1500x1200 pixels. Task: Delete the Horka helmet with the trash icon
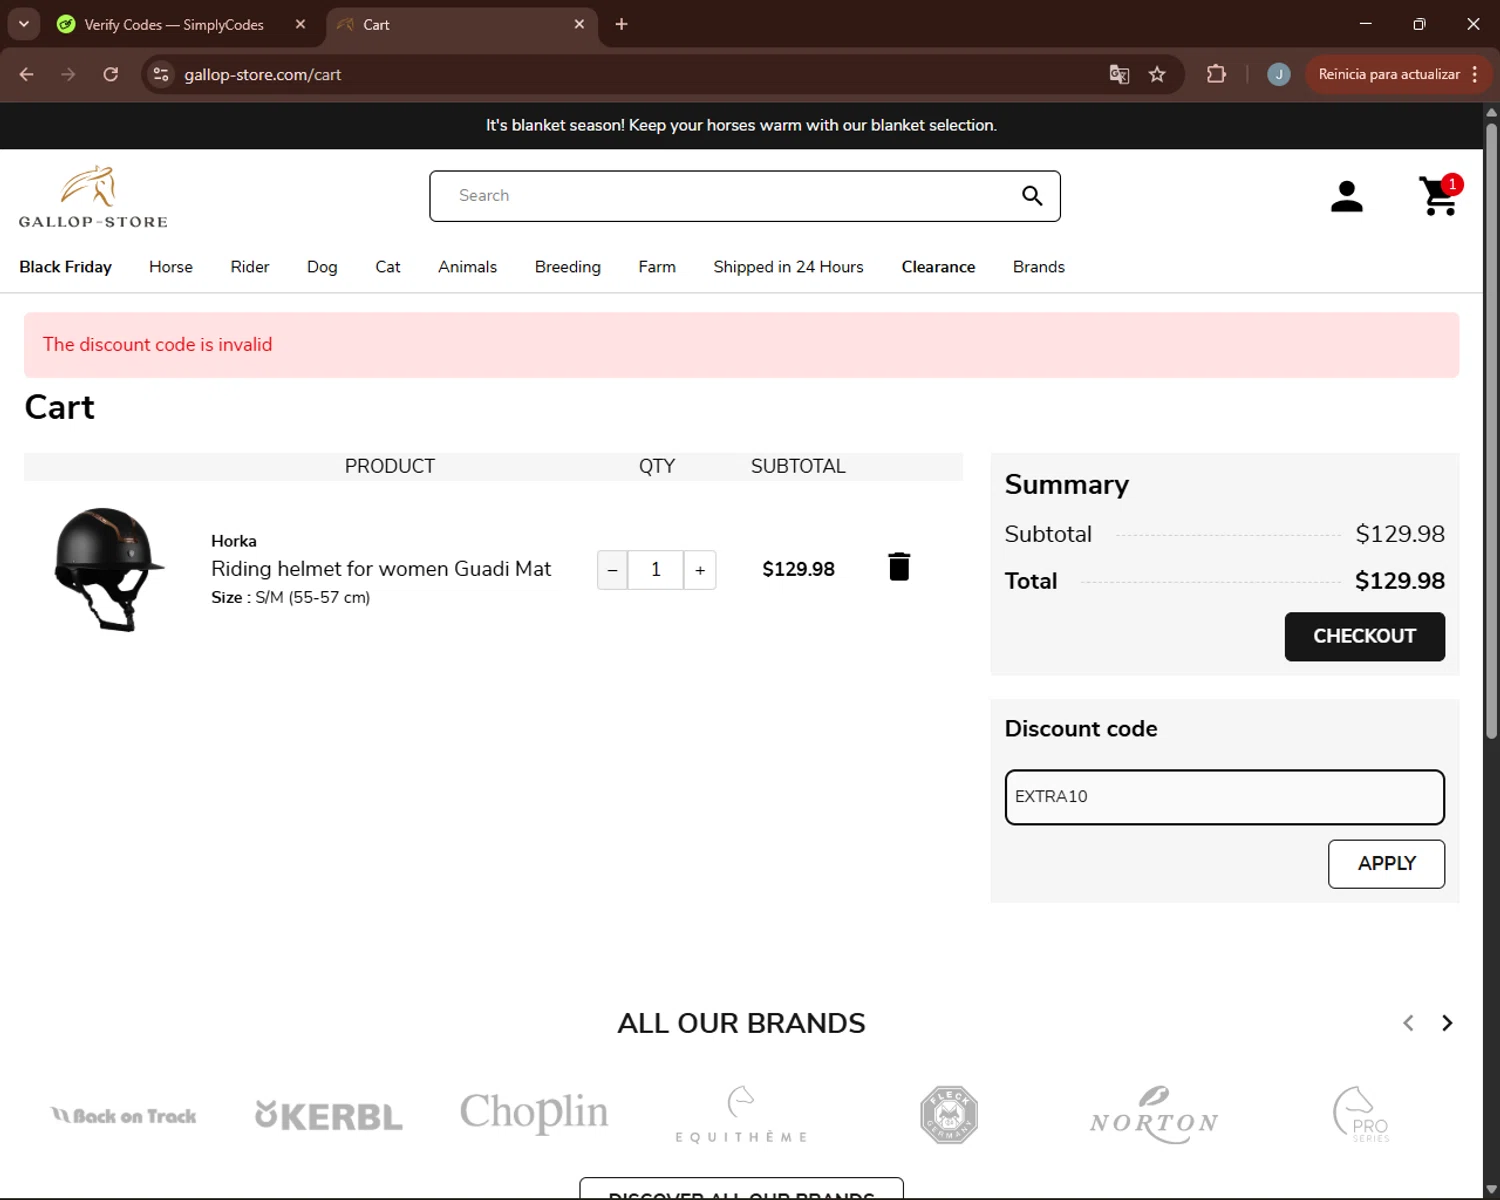pos(899,567)
